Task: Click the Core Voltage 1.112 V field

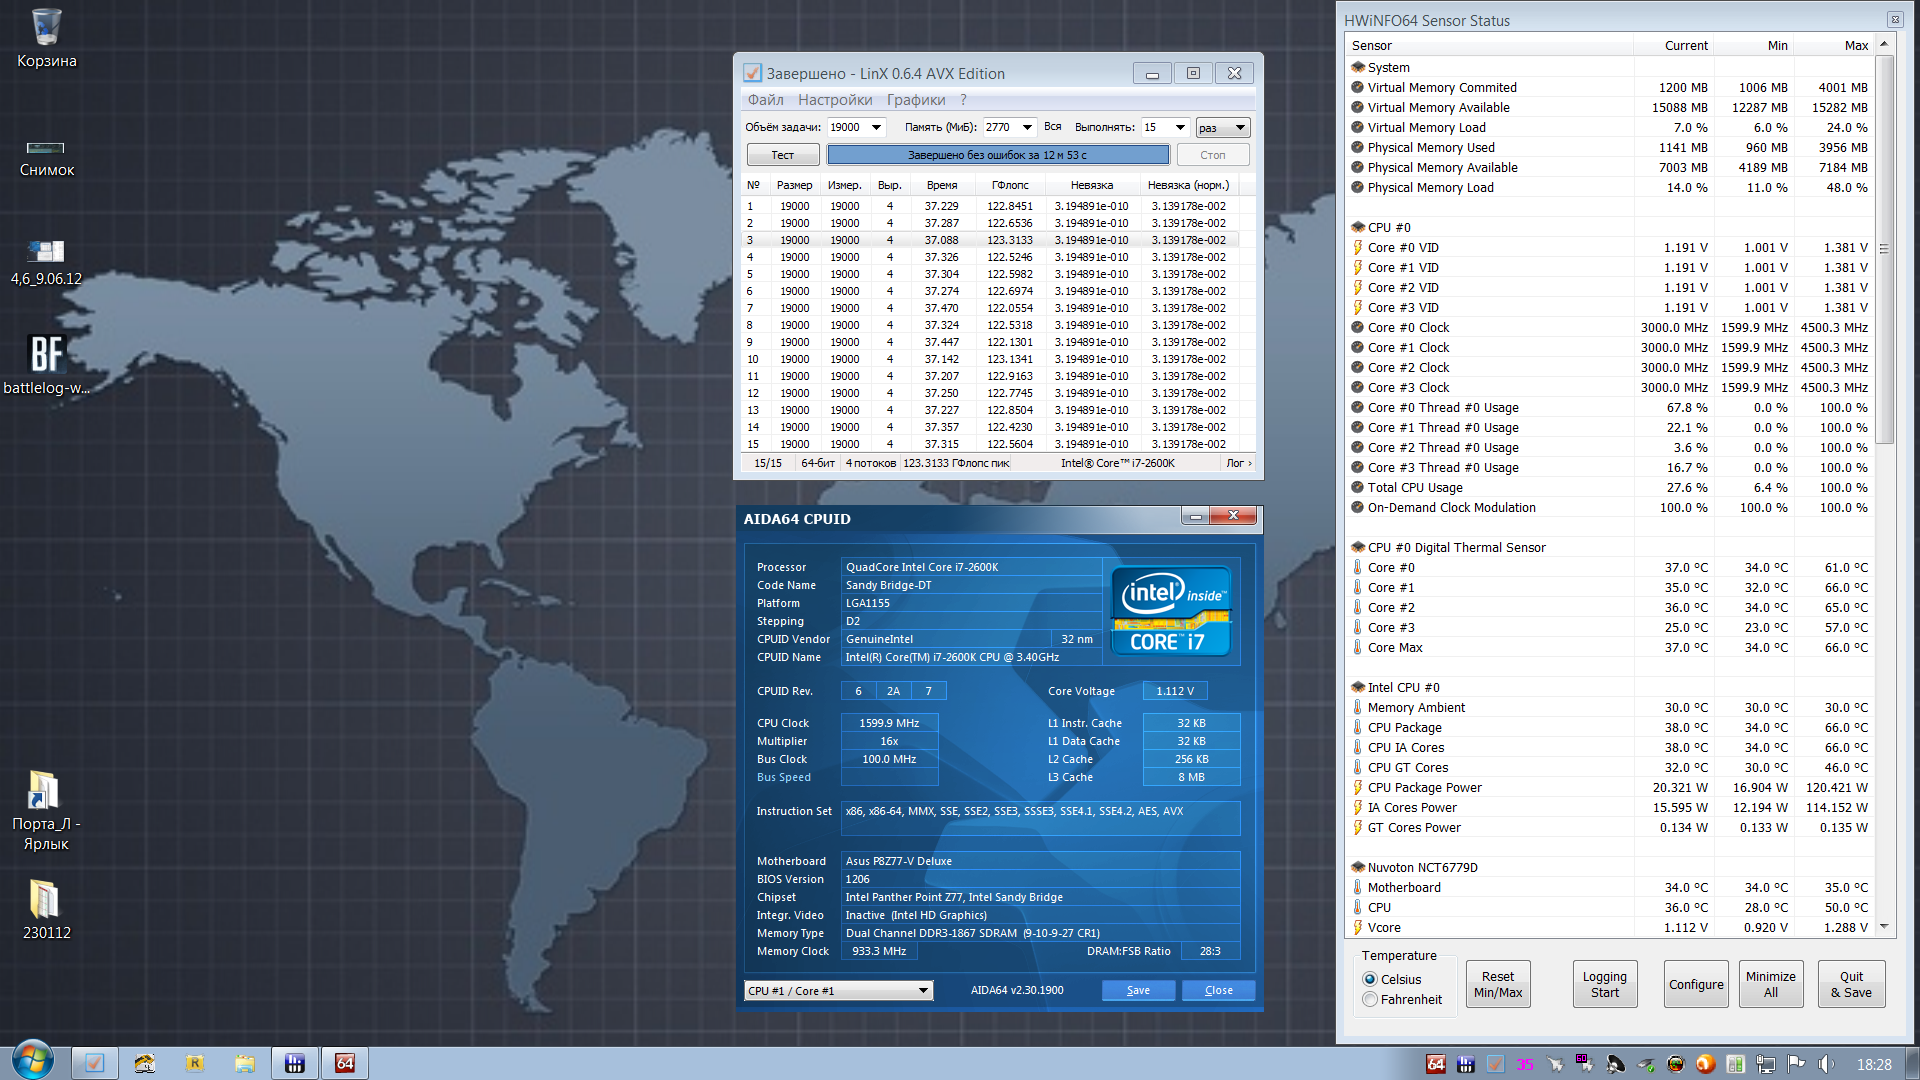Action: tap(1175, 691)
